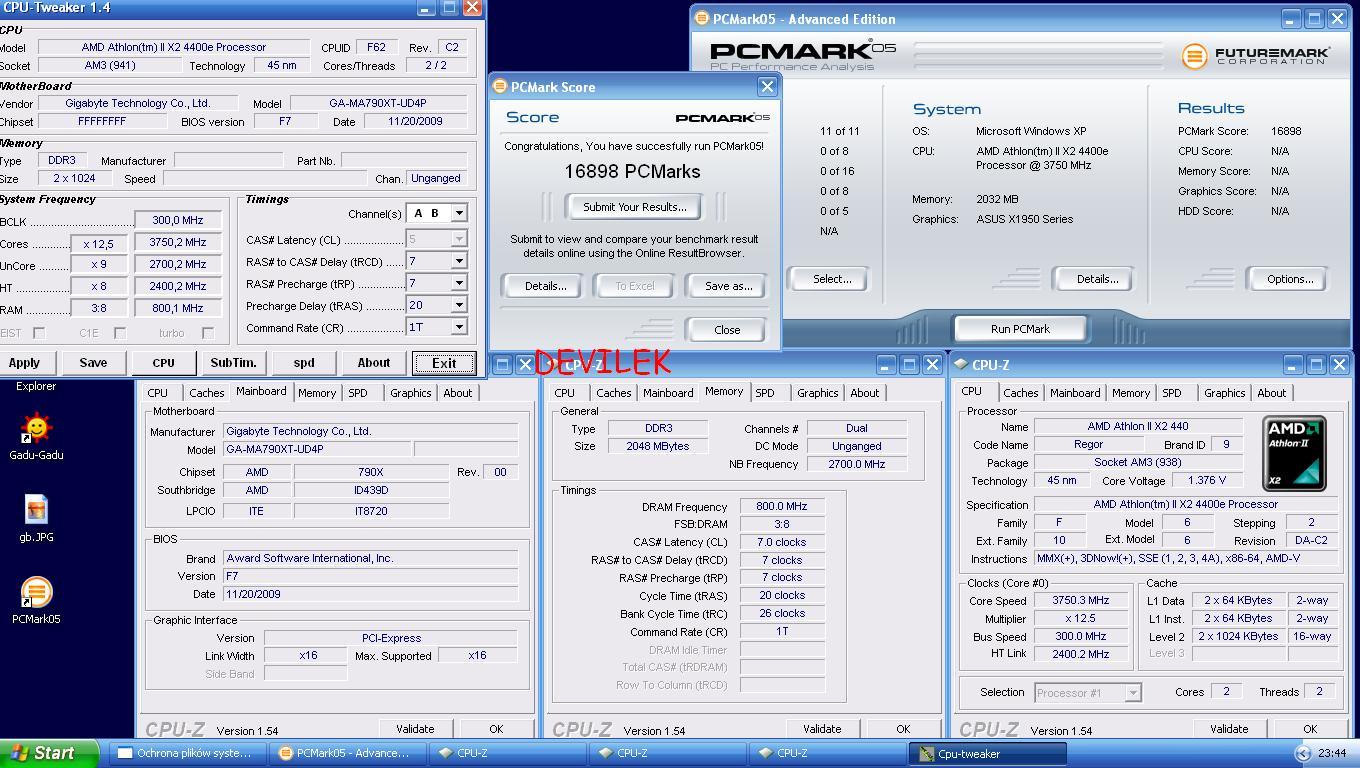Open the Command Rate (CR) dropdown in CPU-Tweaker
The image size is (1360, 768).
[x=459, y=327]
